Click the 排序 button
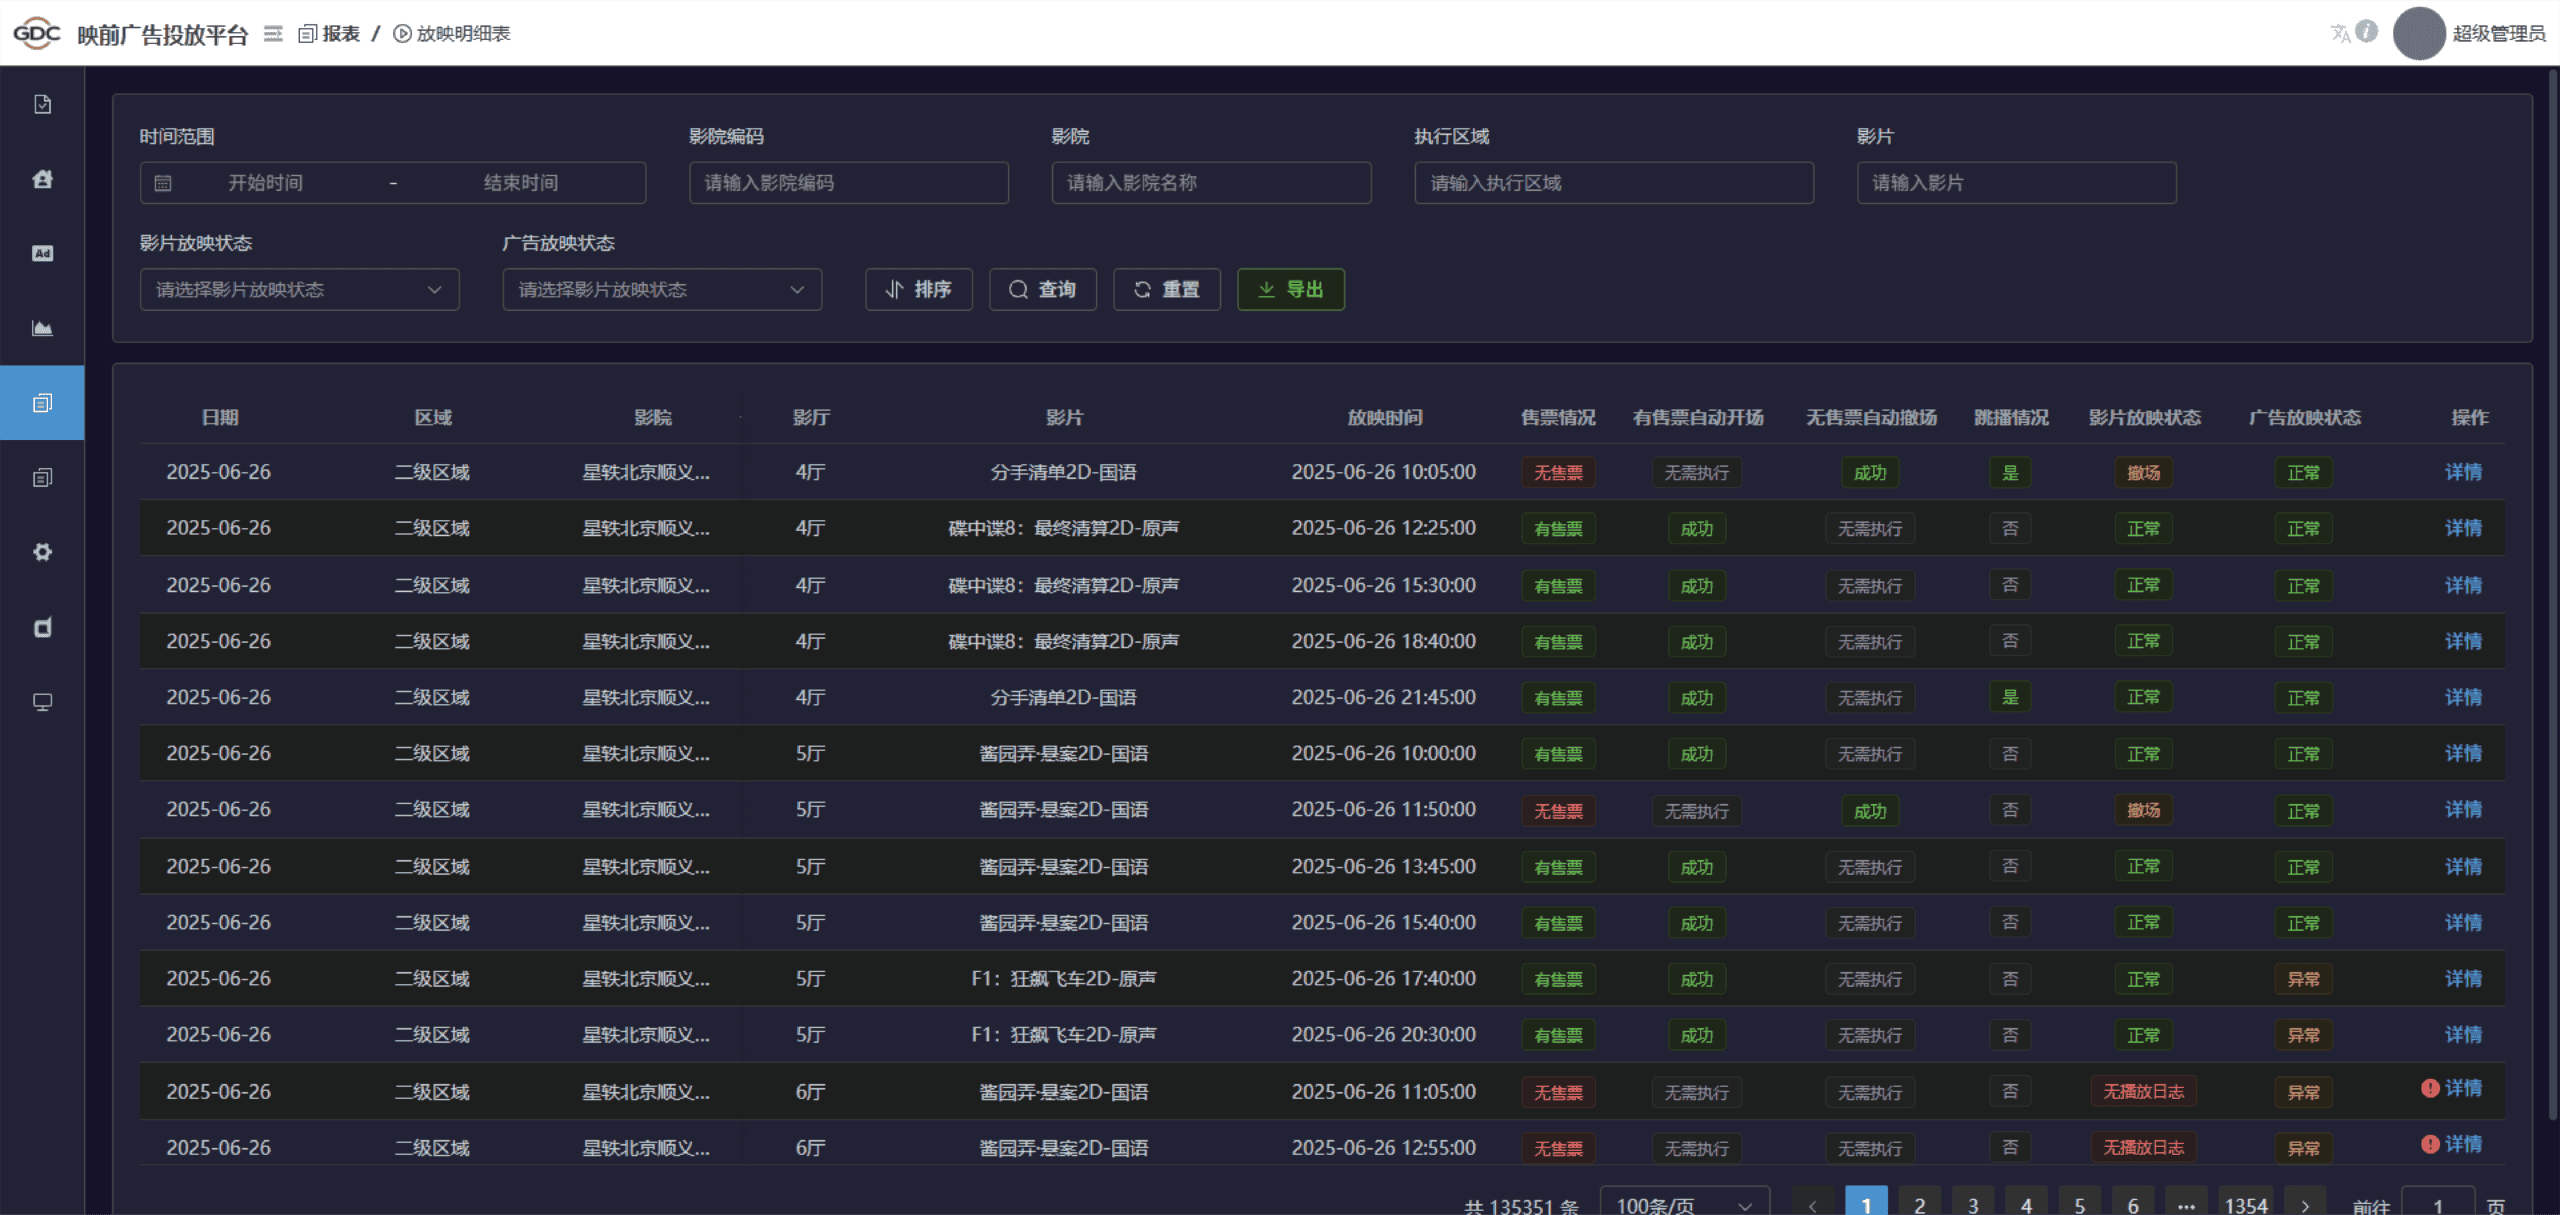2560x1215 pixels. click(x=918, y=290)
